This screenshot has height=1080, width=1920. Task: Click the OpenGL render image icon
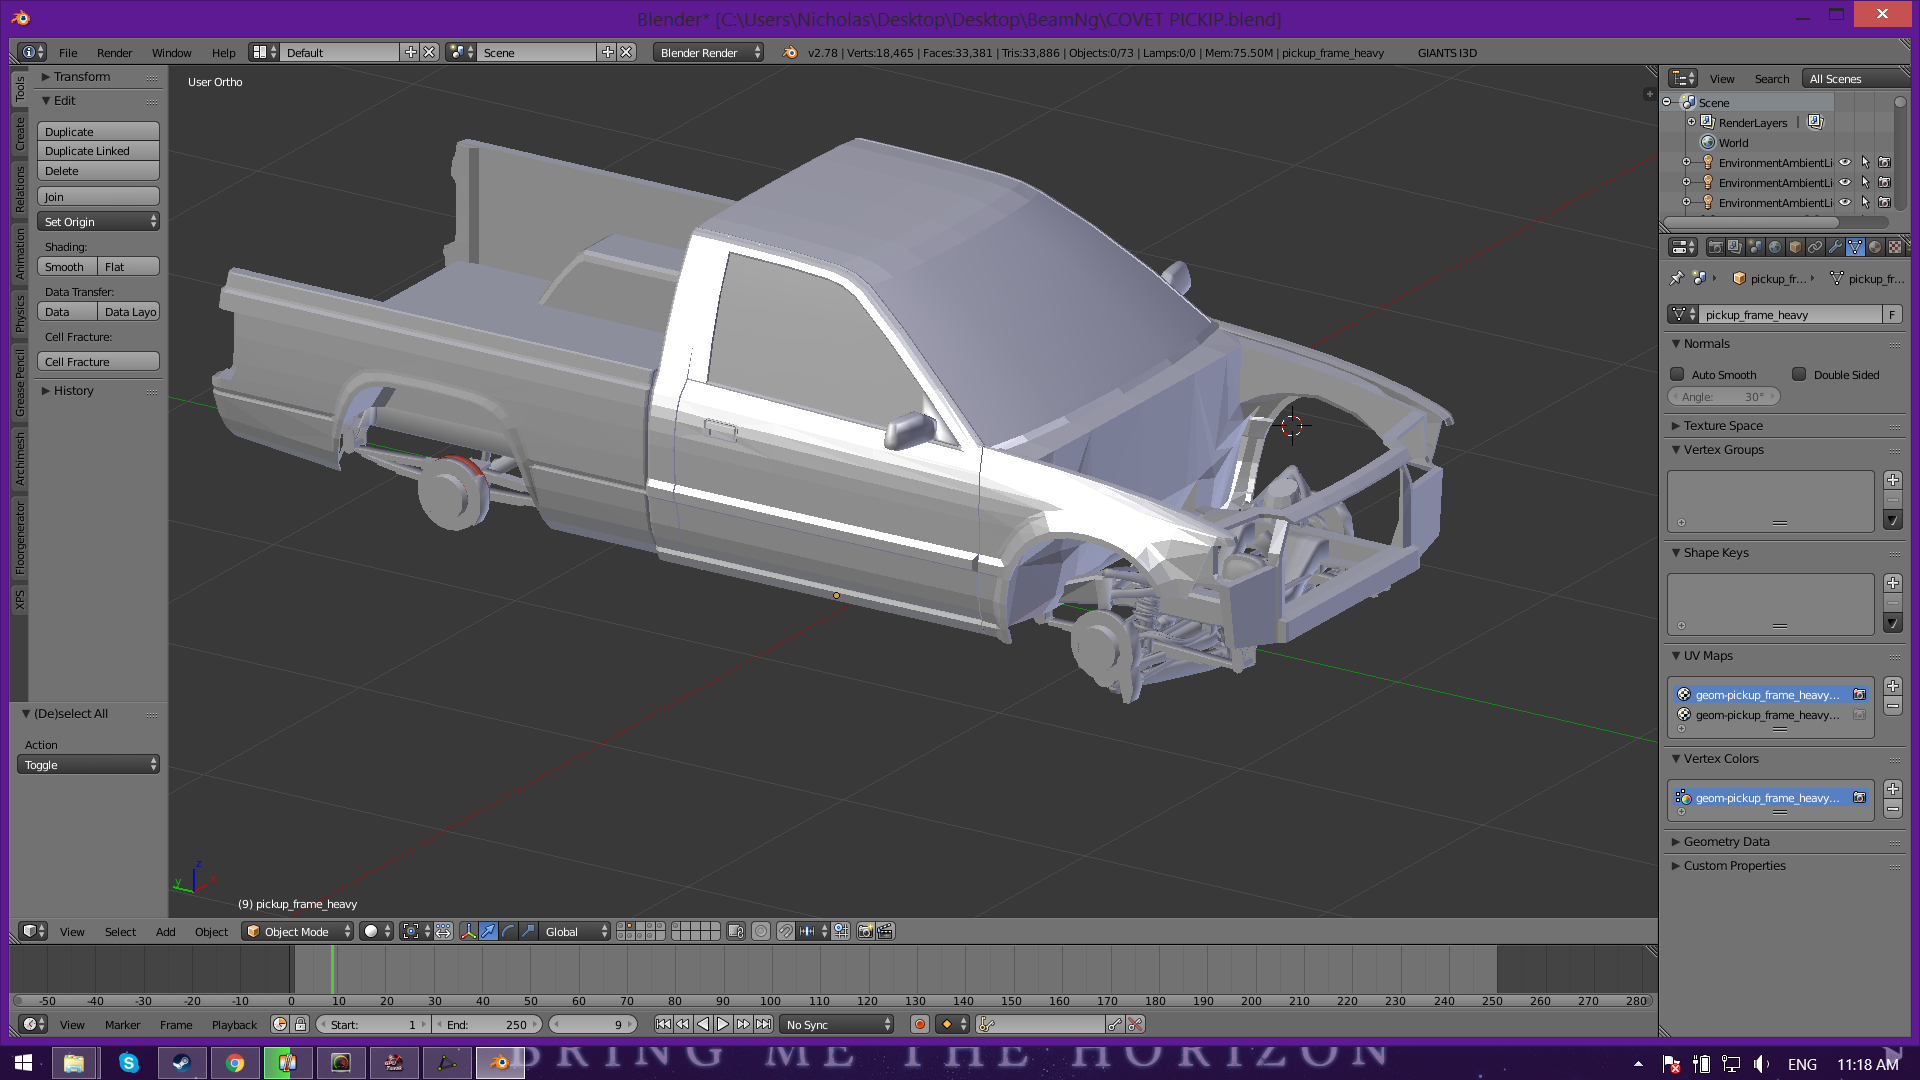pyautogui.click(x=866, y=931)
